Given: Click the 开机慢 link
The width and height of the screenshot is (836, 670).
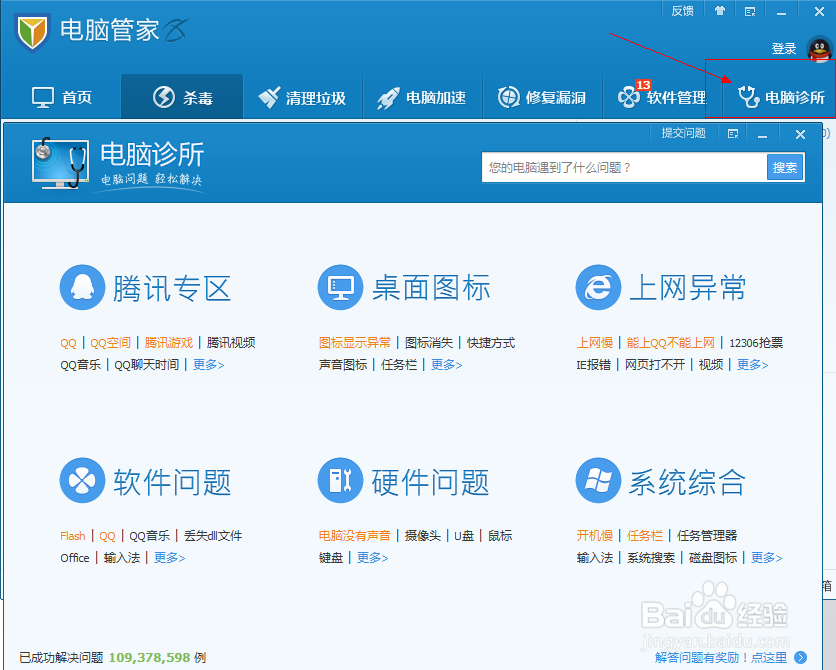Looking at the screenshot, I should [x=594, y=536].
